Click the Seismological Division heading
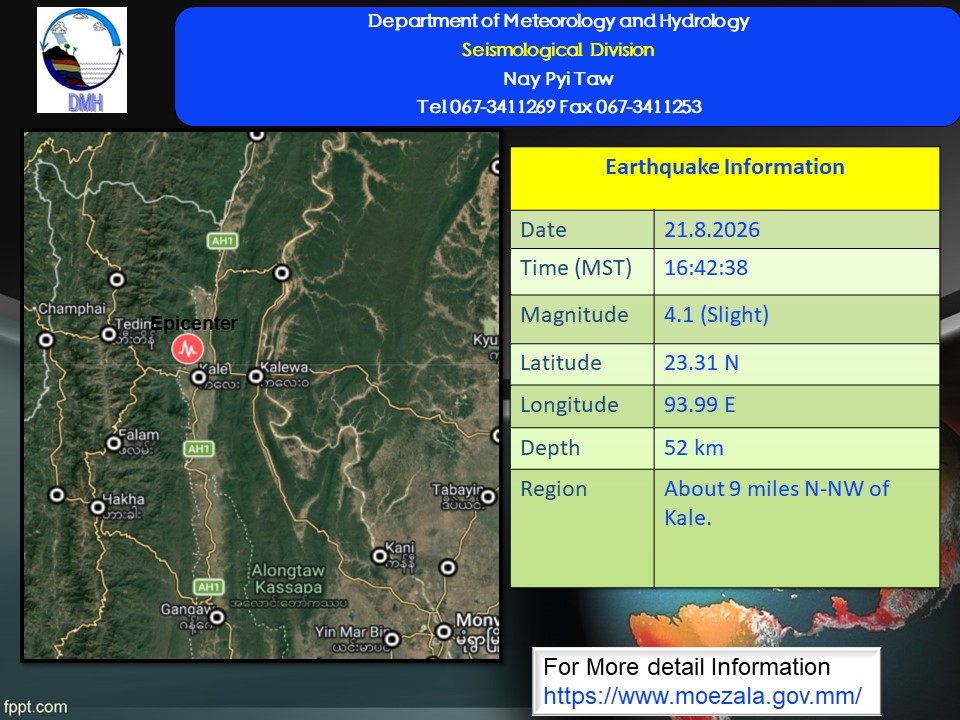Image resolution: width=960 pixels, height=720 pixels. [558, 50]
